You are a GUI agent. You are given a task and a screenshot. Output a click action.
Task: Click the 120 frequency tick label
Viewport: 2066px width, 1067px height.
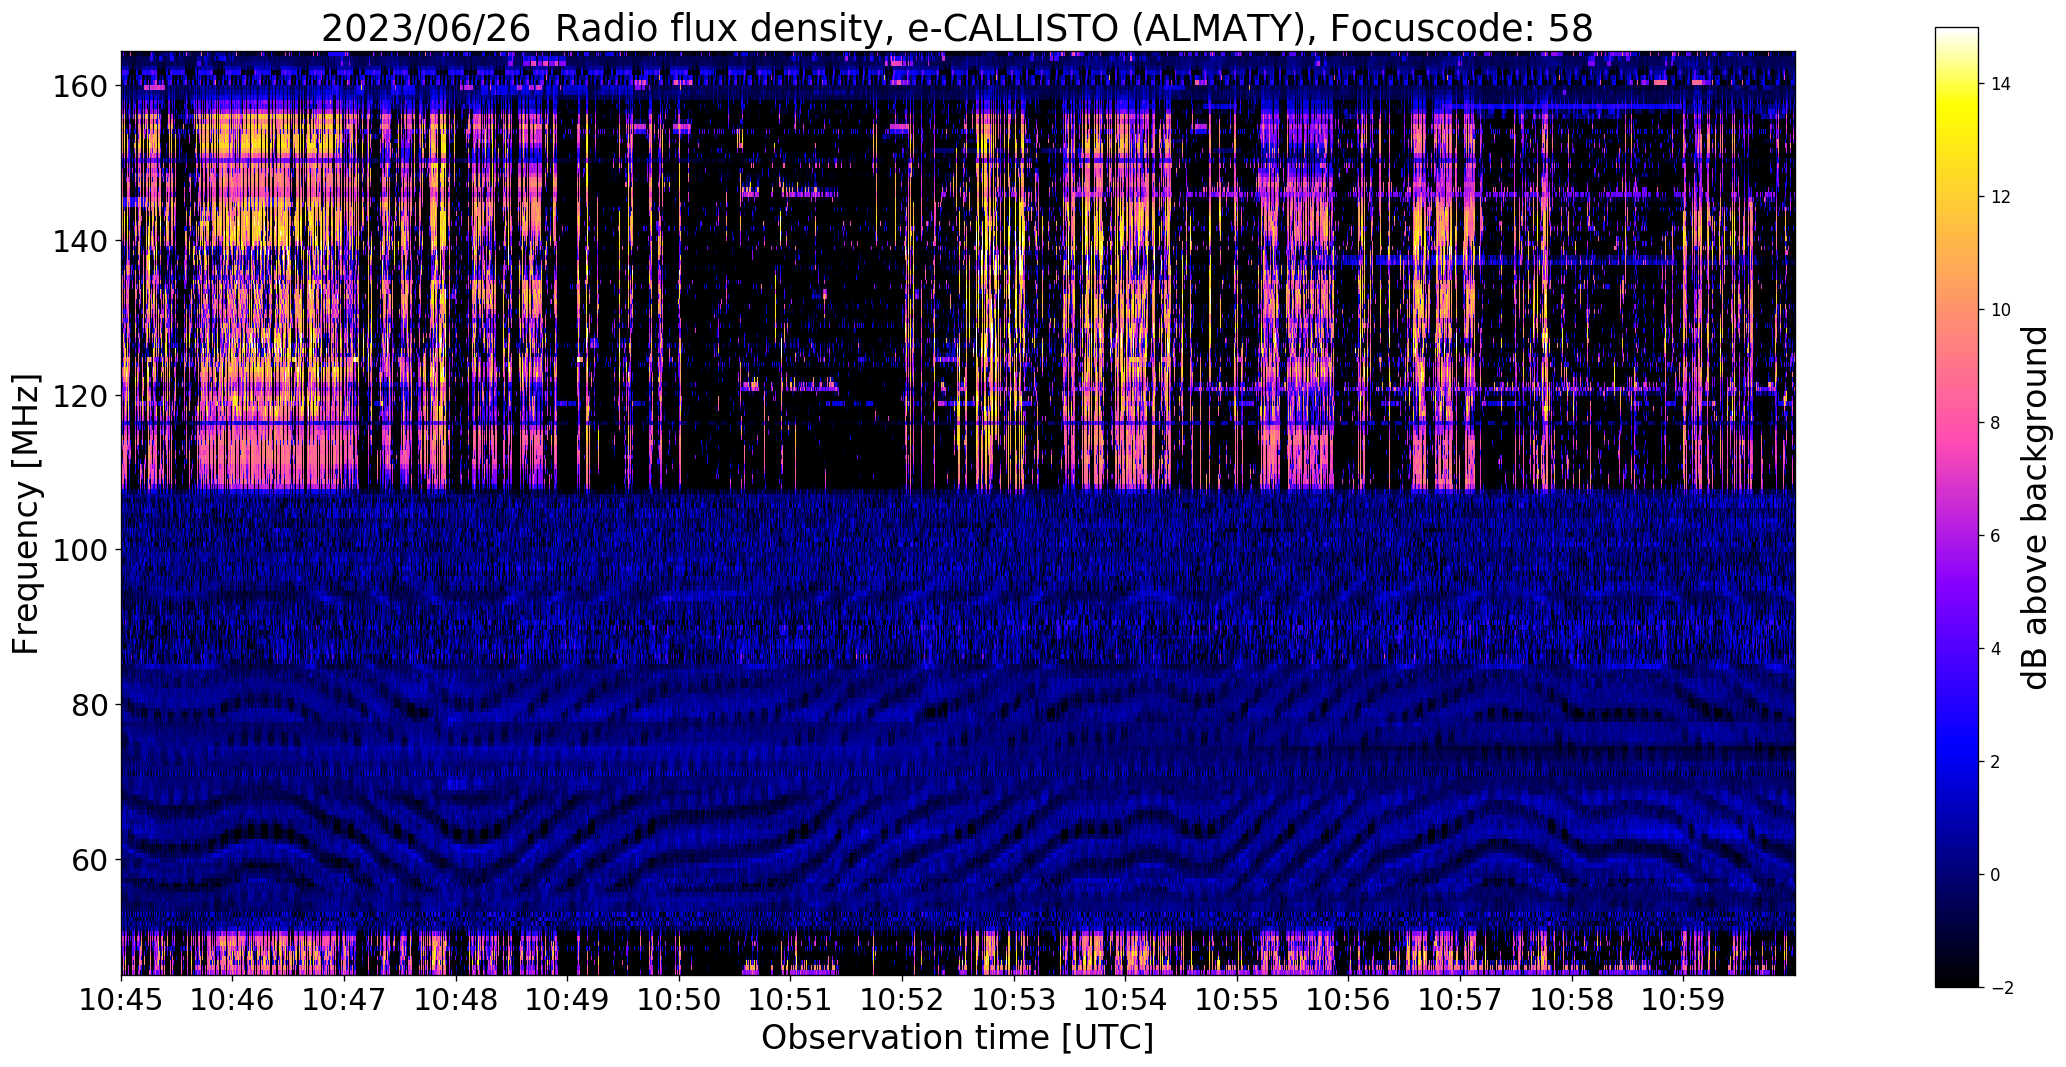point(79,396)
